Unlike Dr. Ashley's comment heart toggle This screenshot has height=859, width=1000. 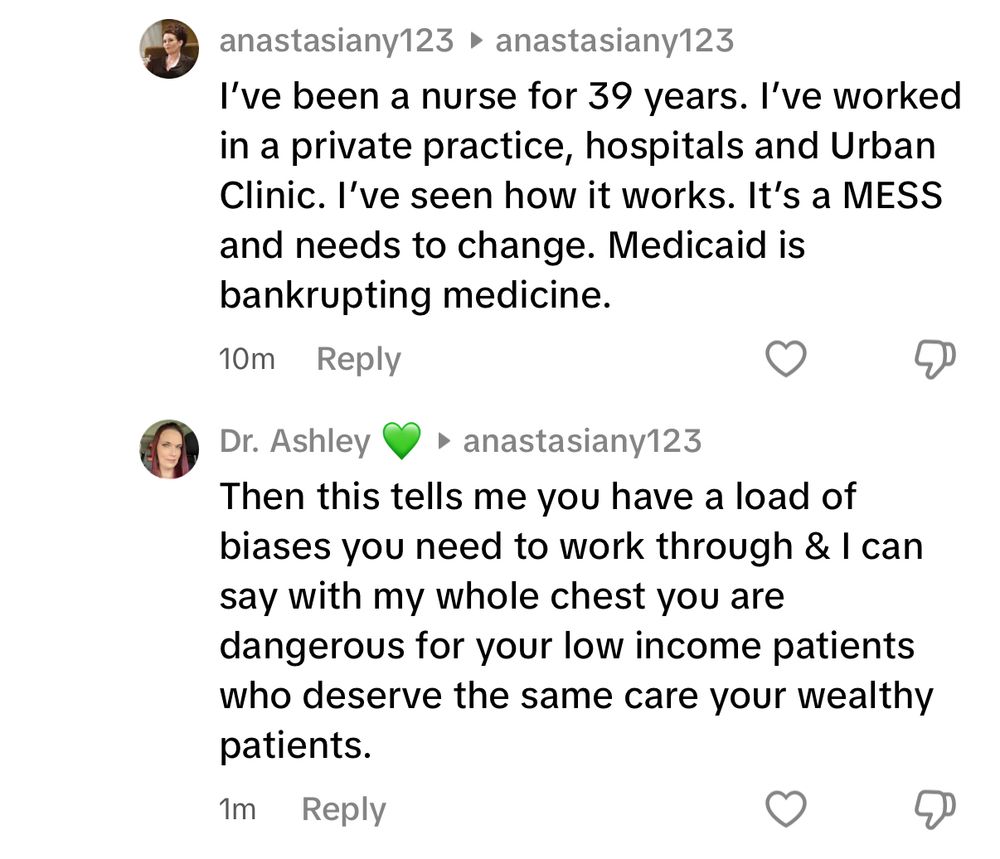pyautogui.click(x=786, y=808)
